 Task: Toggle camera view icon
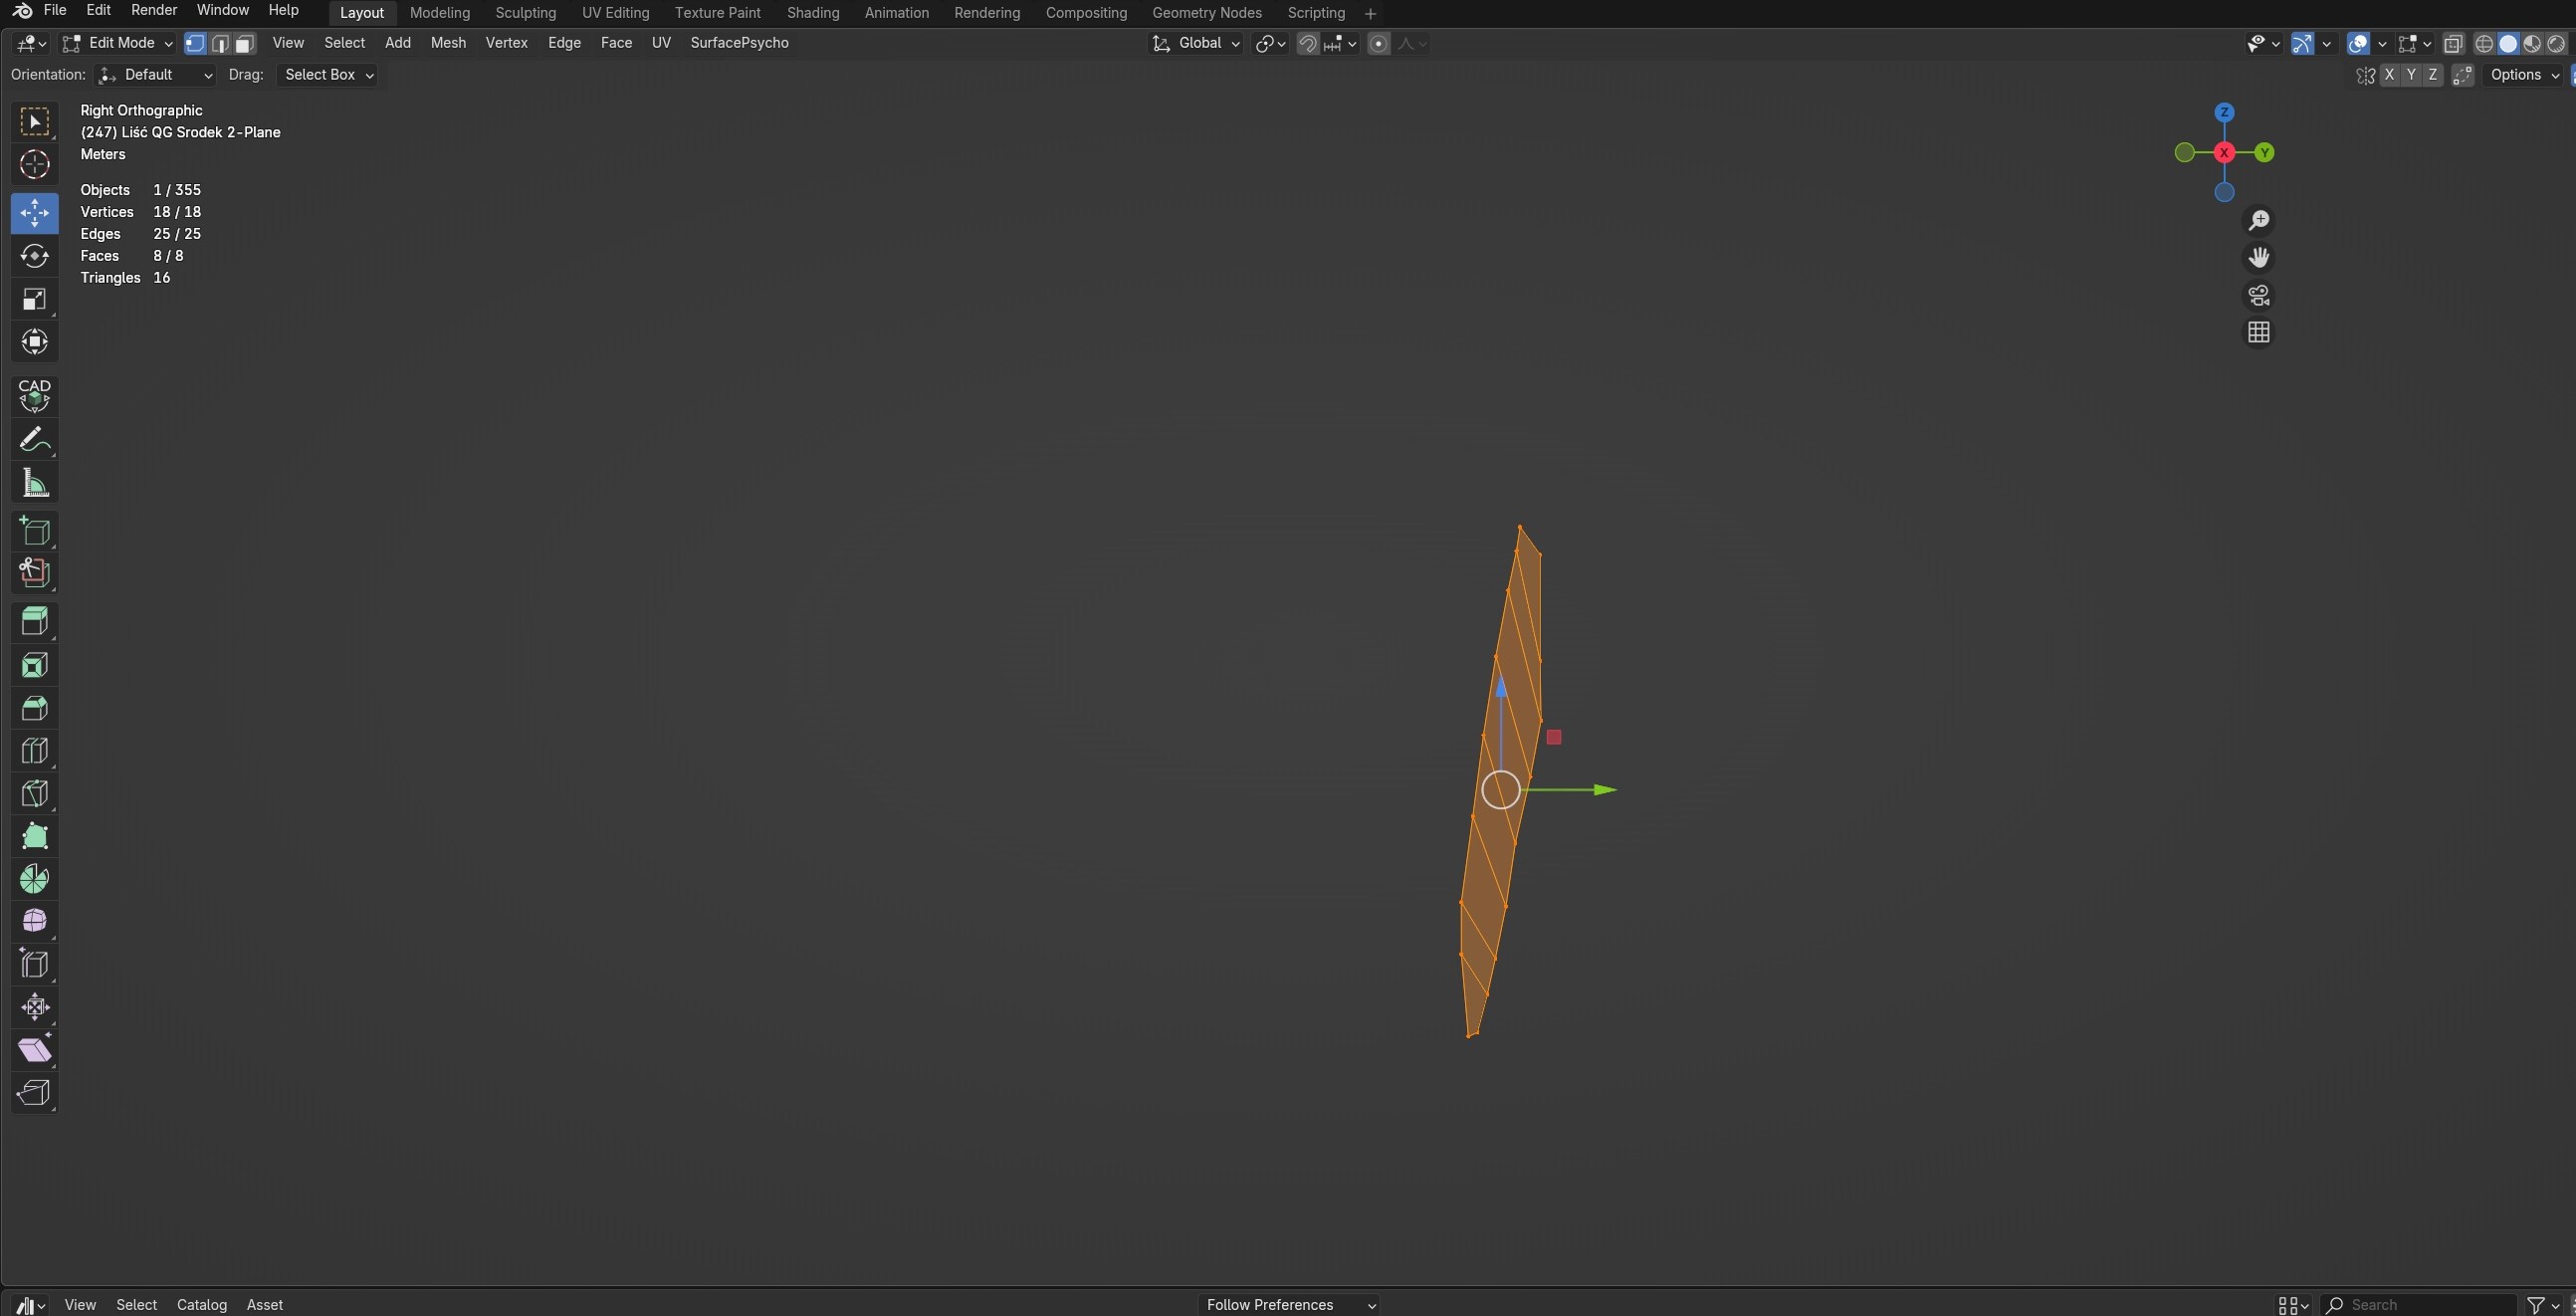point(2259,296)
